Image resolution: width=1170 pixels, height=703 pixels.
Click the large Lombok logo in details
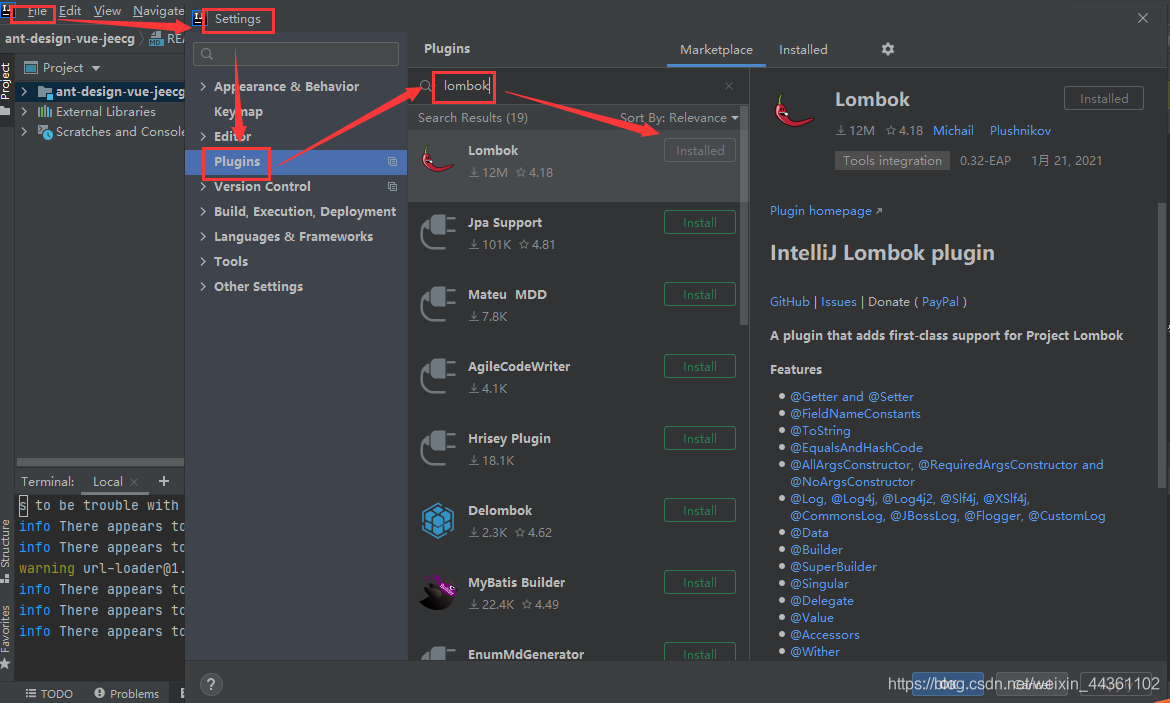point(794,110)
